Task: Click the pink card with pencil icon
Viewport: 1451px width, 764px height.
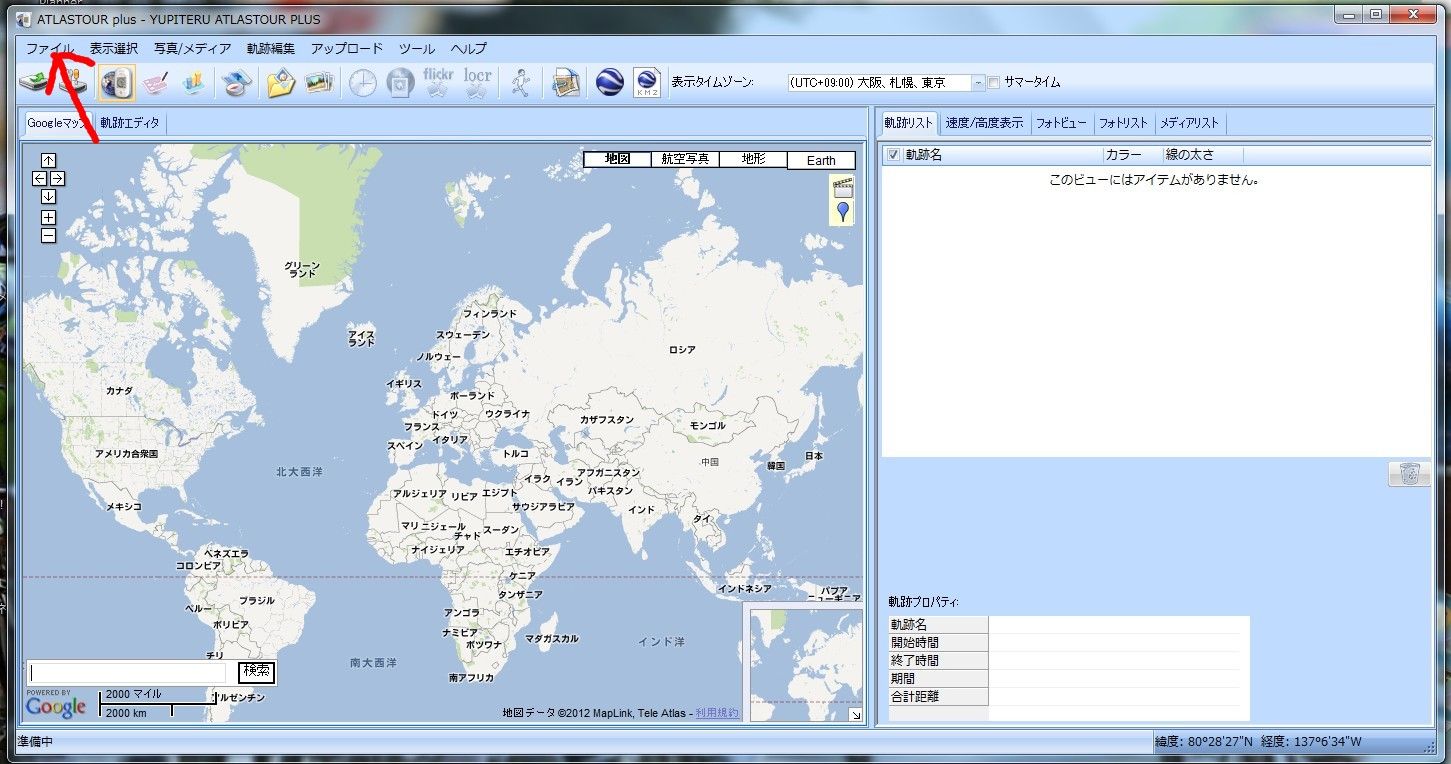Action: tap(154, 83)
